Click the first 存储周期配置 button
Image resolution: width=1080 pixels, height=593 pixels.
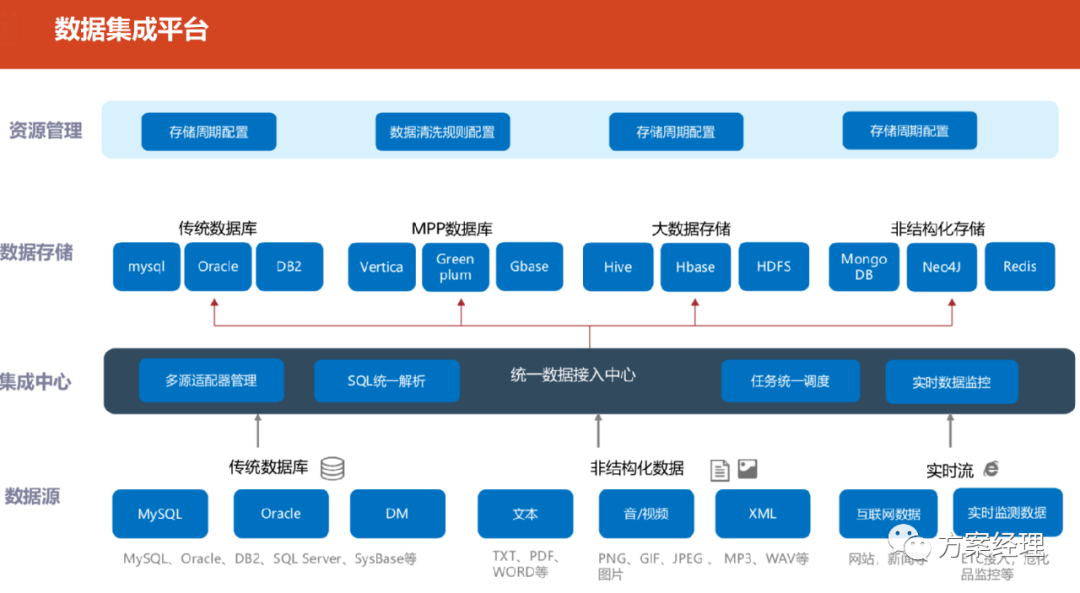tap(208, 131)
